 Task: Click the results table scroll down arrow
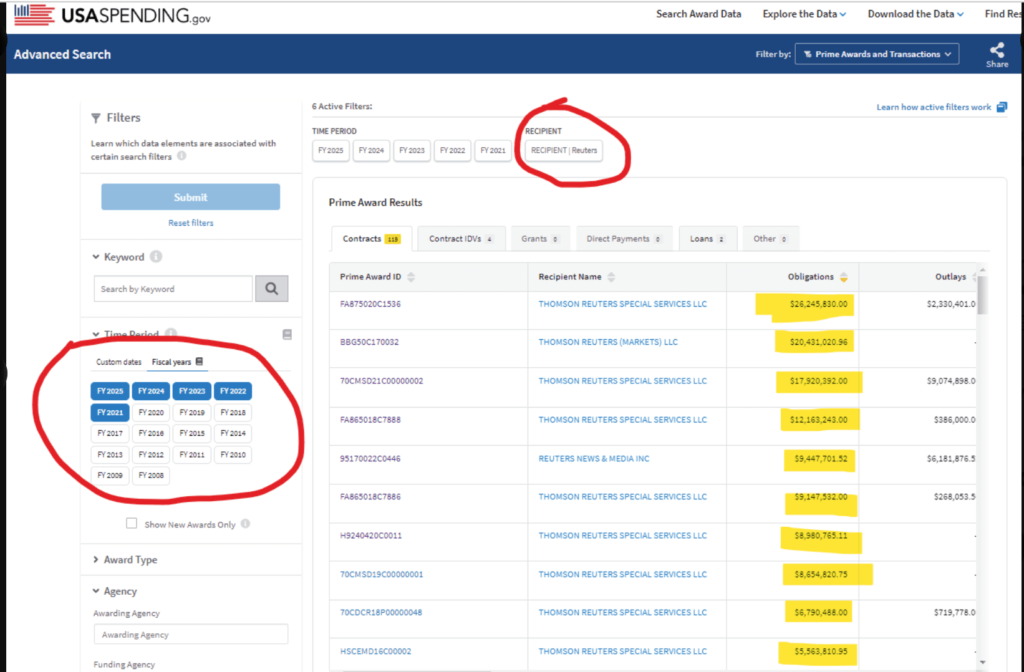tap(983, 662)
